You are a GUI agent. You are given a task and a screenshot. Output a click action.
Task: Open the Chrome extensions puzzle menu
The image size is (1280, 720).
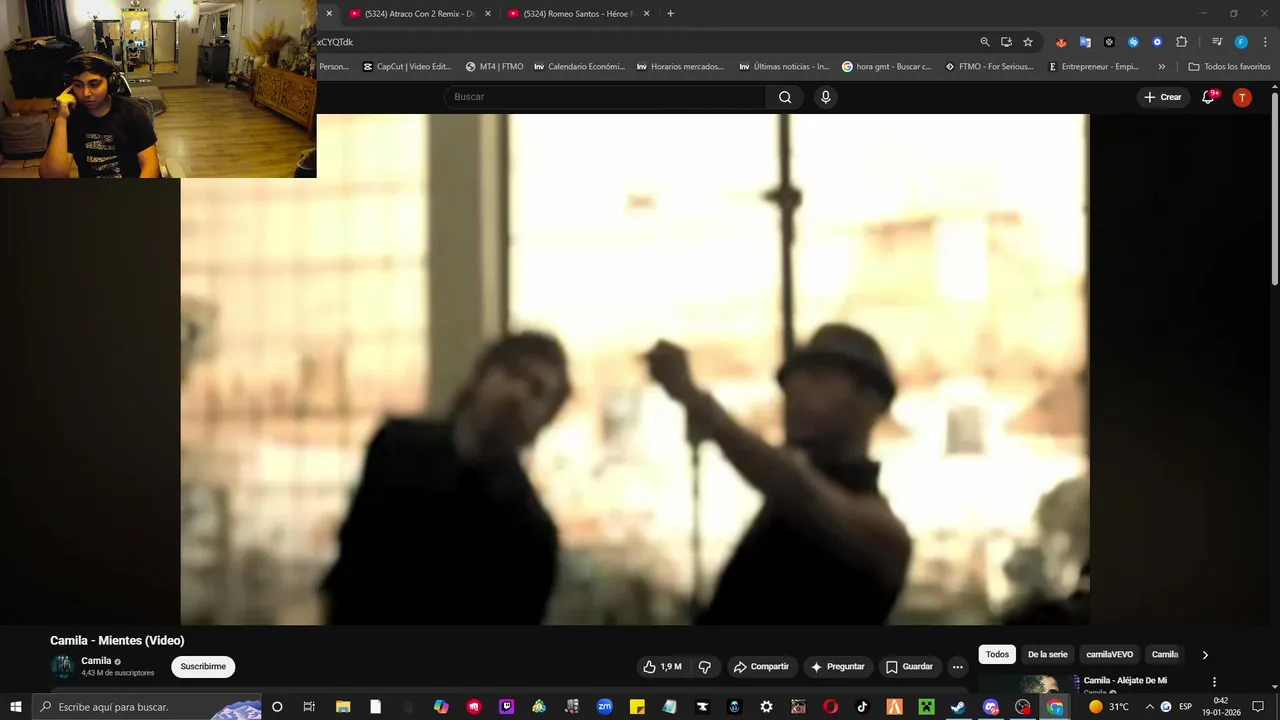pos(1181,42)
